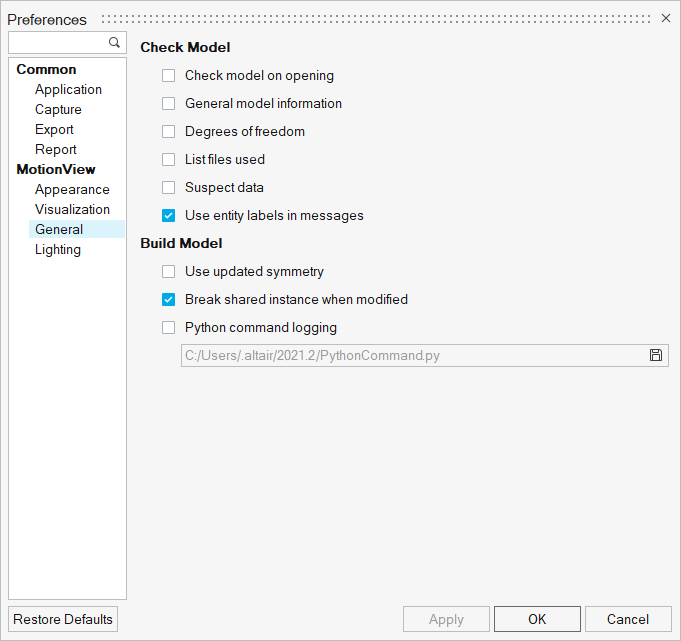Select Appearance under MotionView
Viewport: 681px width, 641px height.
[72, 189]
